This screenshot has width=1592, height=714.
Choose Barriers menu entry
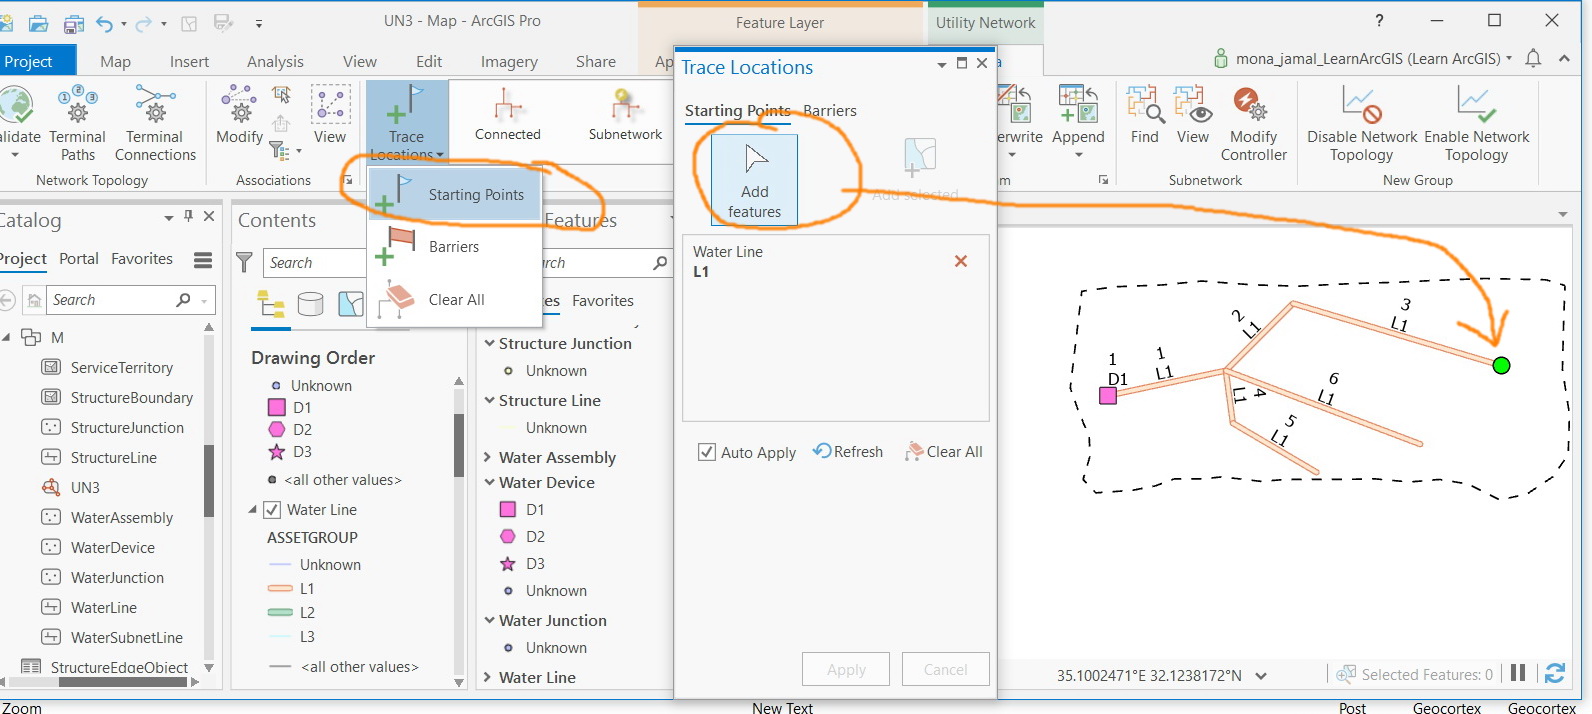point(456,246)
